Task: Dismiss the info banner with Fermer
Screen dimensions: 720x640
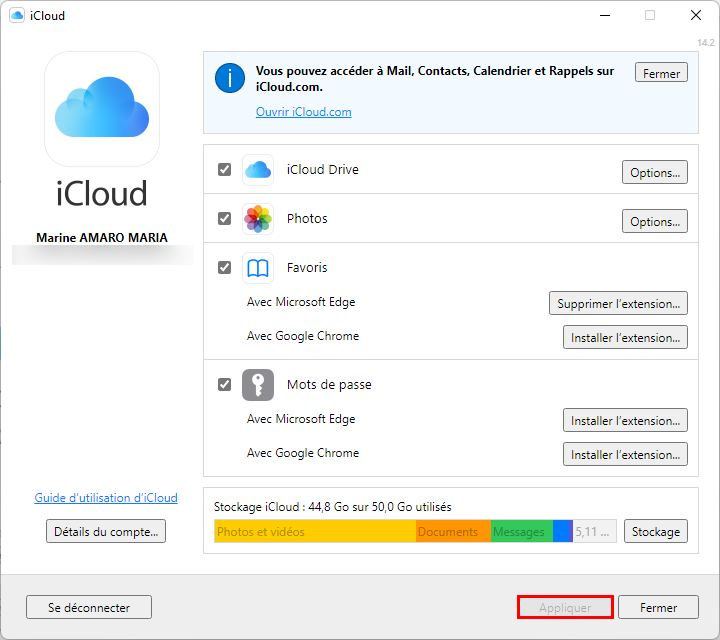Action: (x=661, y=73)
